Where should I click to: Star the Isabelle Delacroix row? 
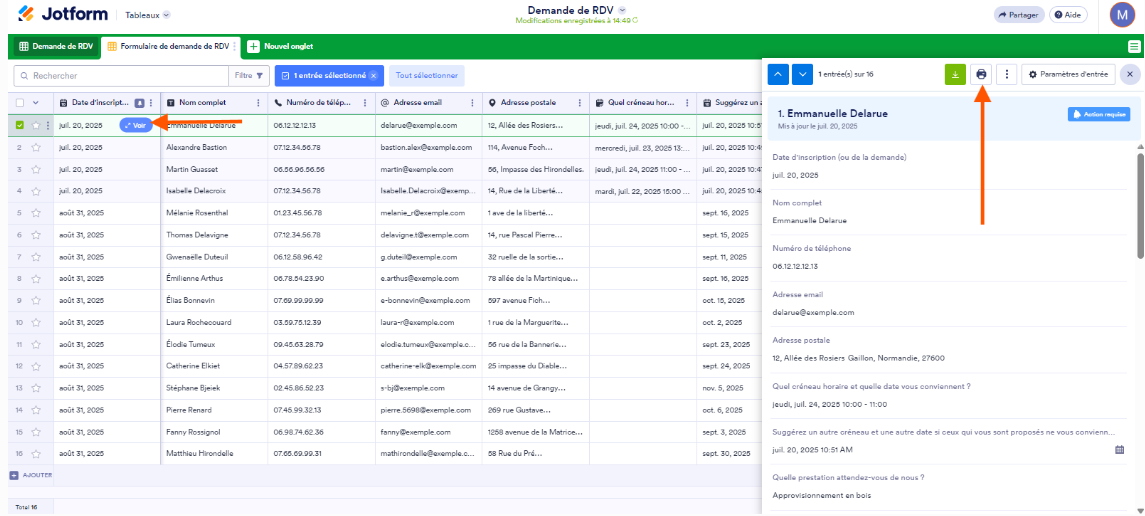tap(35, 191)
